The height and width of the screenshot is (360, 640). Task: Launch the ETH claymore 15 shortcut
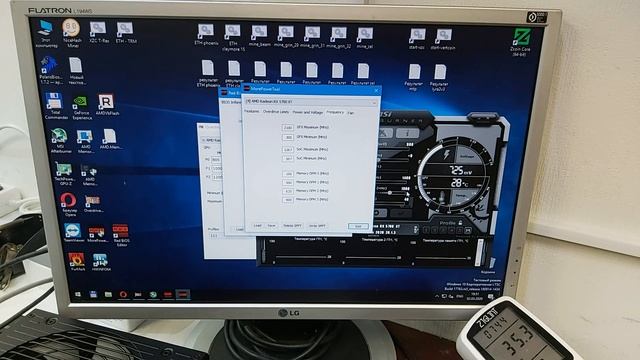pos(233,38)
